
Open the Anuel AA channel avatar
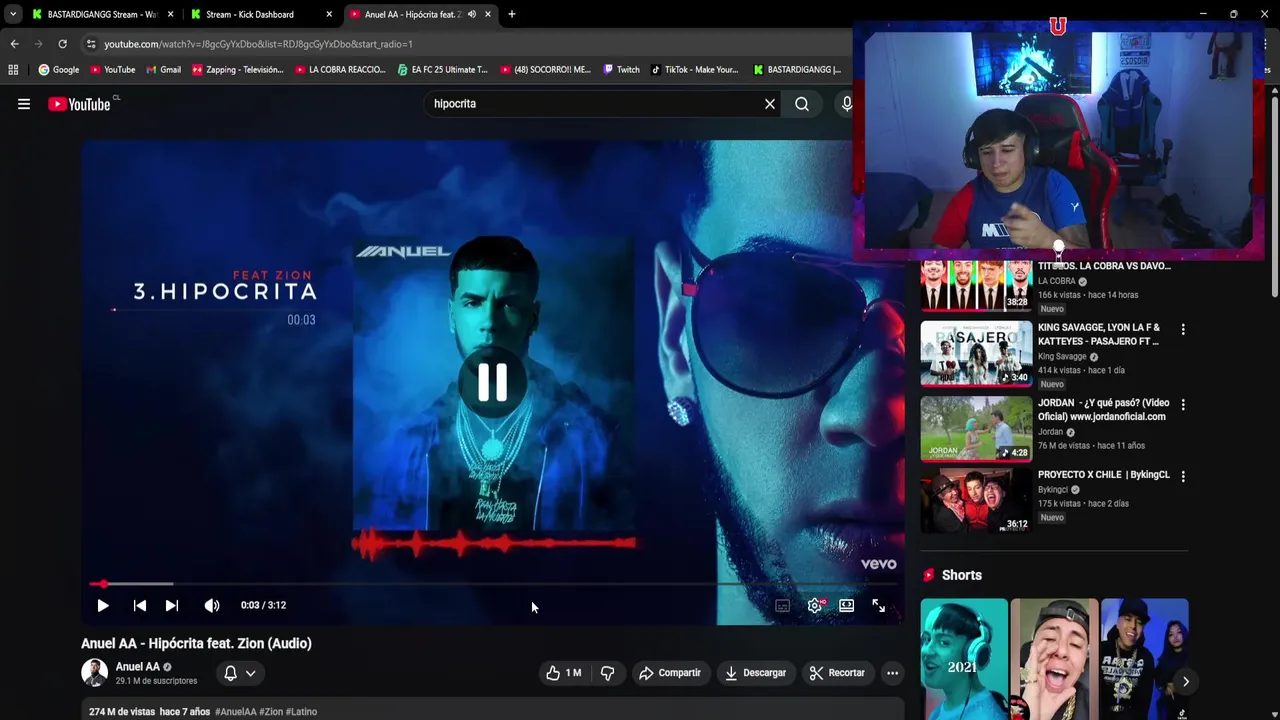pyautogui.click(x=94, y=673)
